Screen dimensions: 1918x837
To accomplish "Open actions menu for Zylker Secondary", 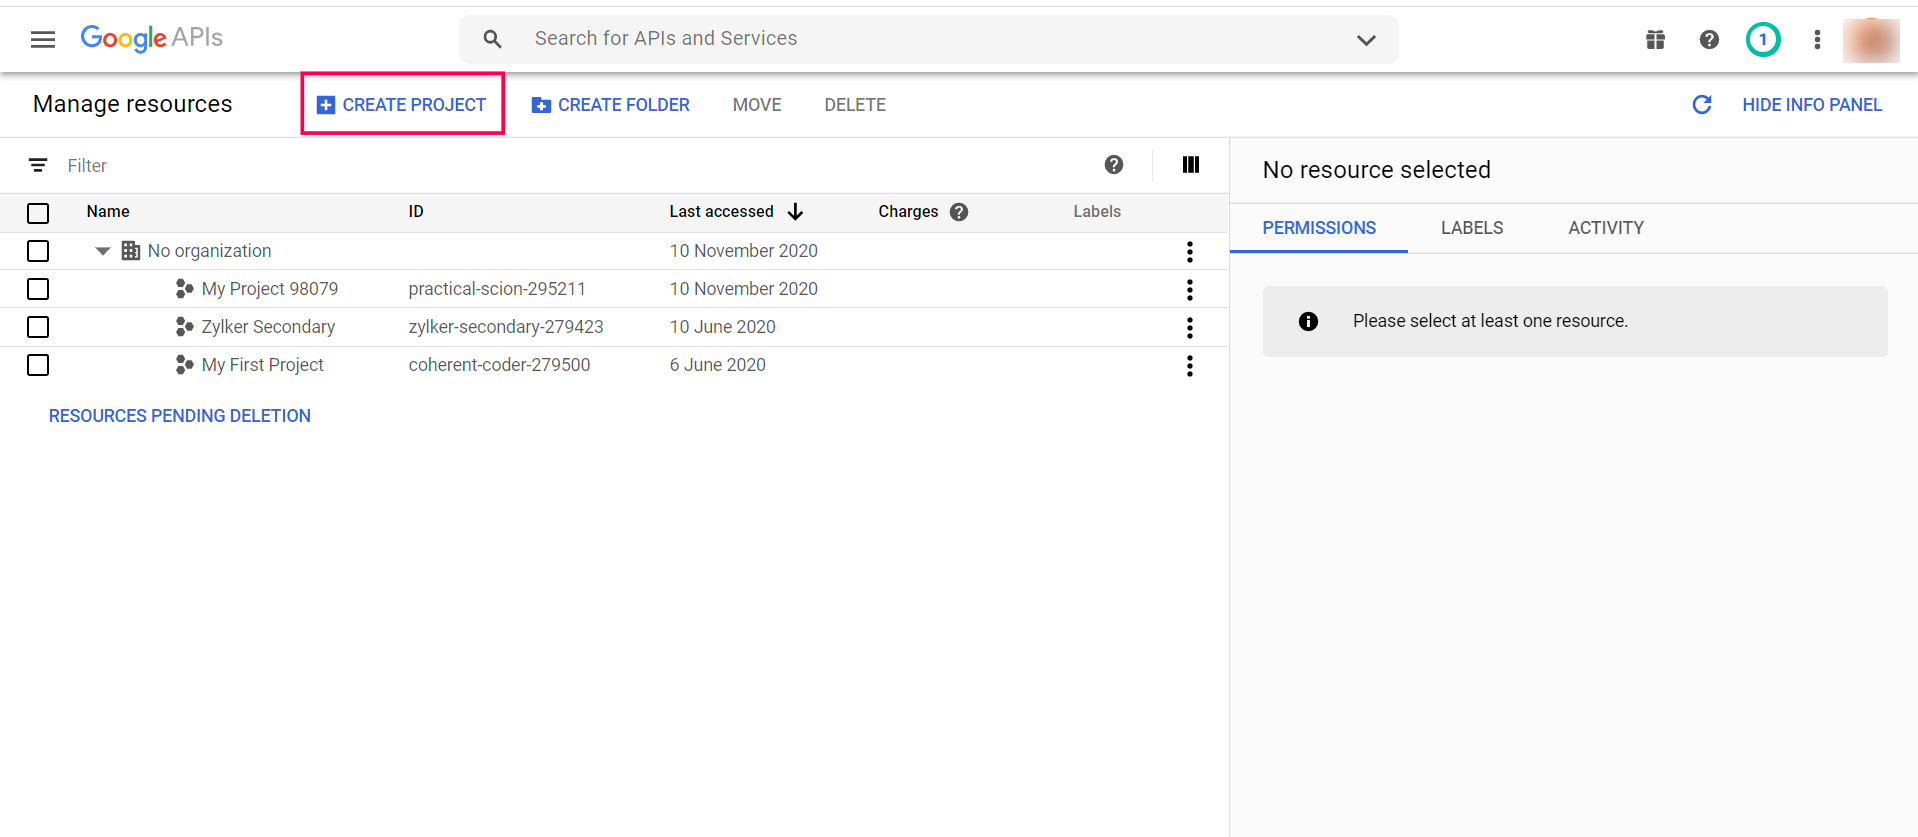I will coord(1189,328).
